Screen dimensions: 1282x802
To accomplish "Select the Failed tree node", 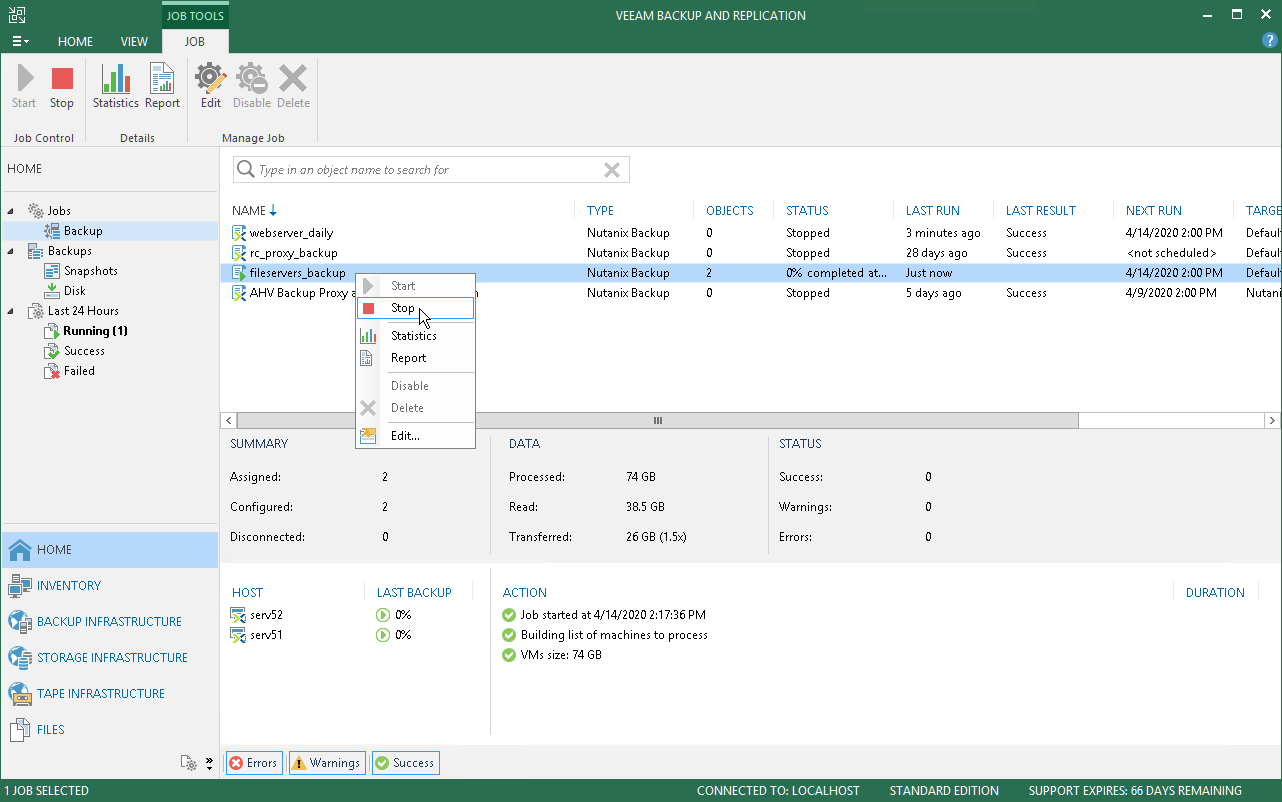I will 79,371.
